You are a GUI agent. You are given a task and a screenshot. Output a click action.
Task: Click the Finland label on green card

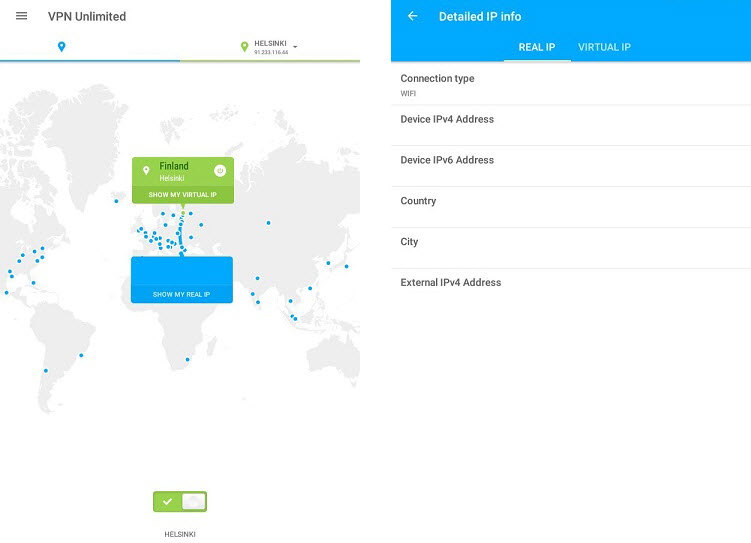(174, 166)
